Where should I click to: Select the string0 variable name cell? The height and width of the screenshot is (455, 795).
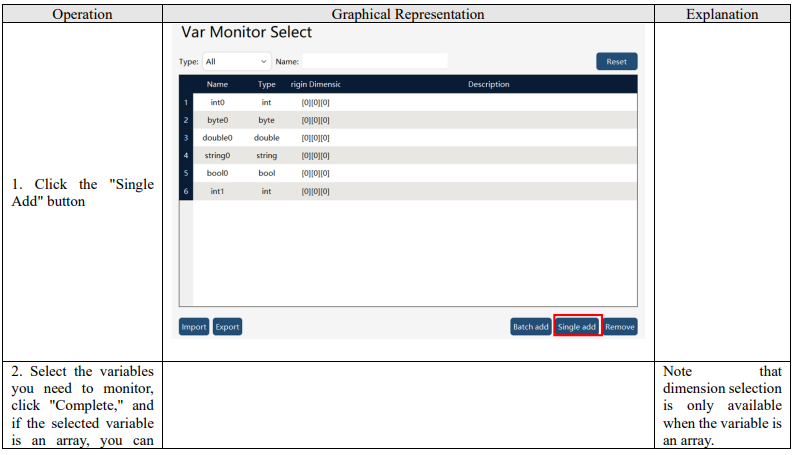point(218,156)
